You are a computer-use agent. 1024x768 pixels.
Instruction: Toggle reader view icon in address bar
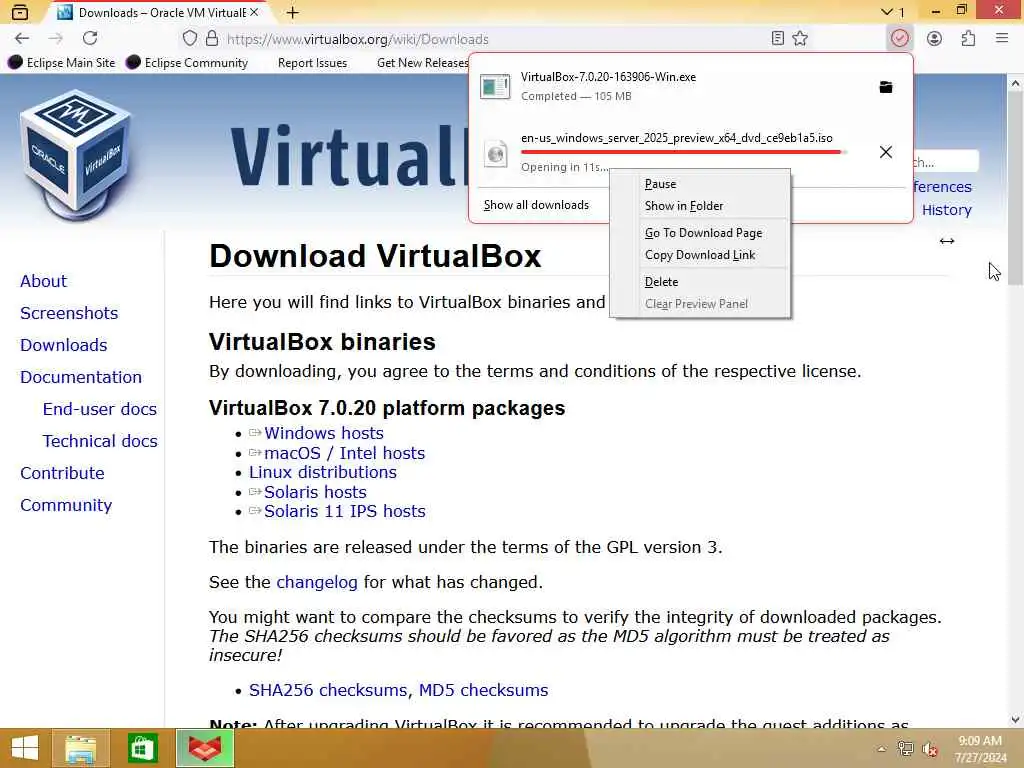click(777, 39)
